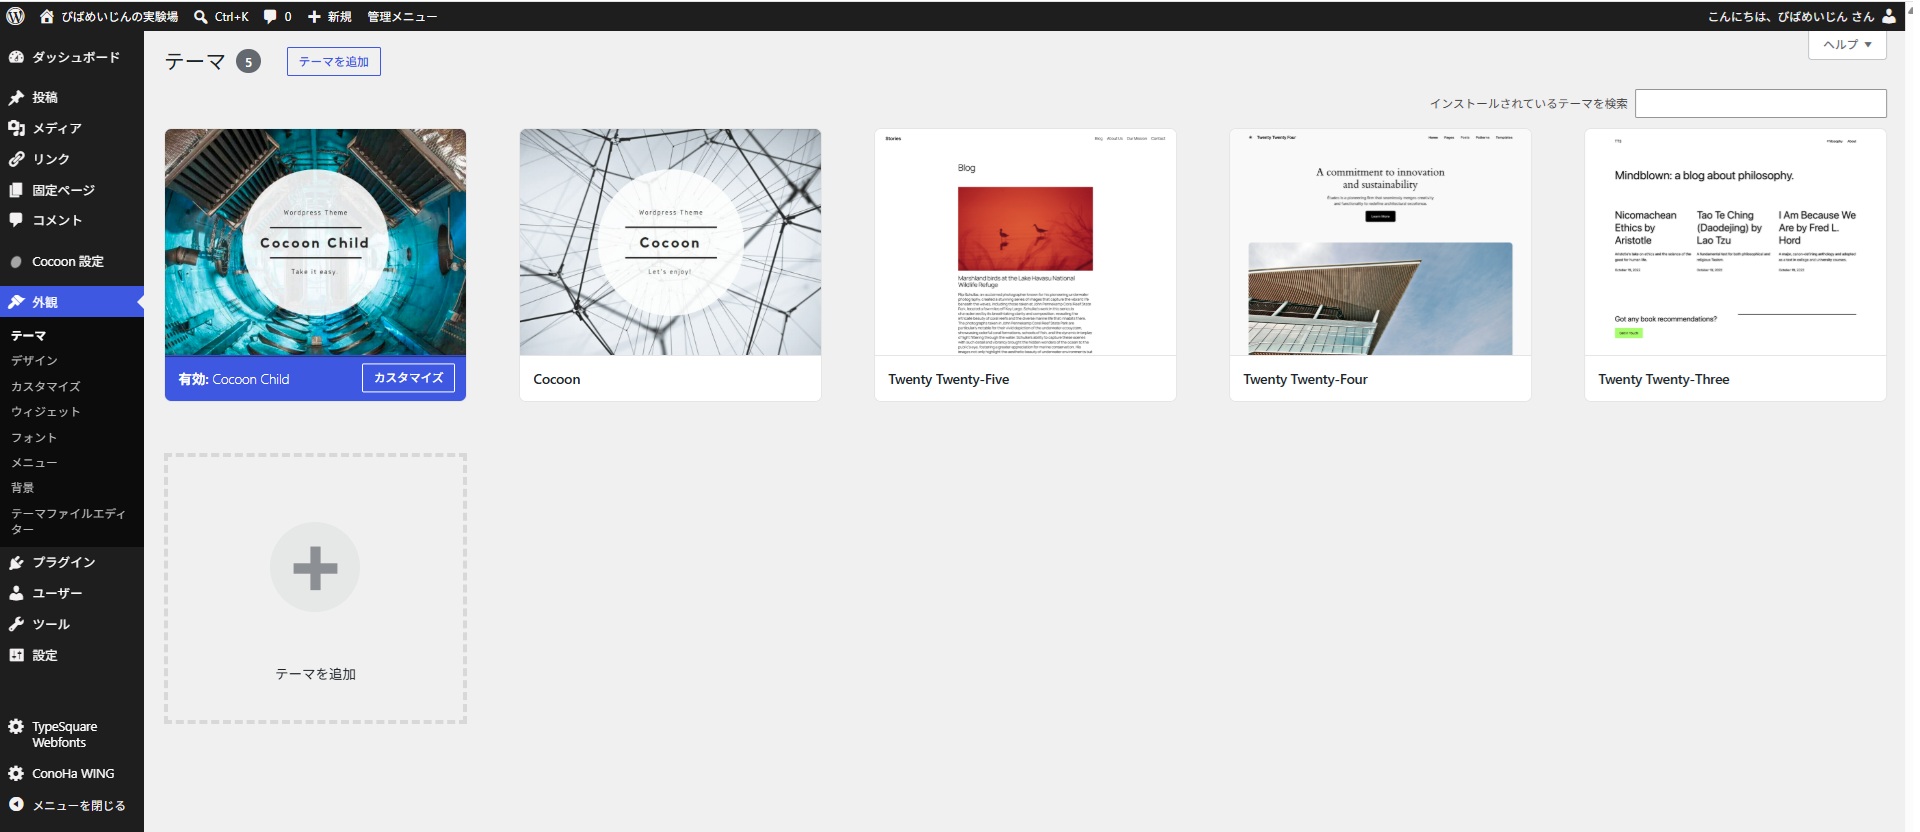Viewport: 1920px width, 832px height.
Task: Focus the installed themes search field
Action: (x=1760, y=104)
